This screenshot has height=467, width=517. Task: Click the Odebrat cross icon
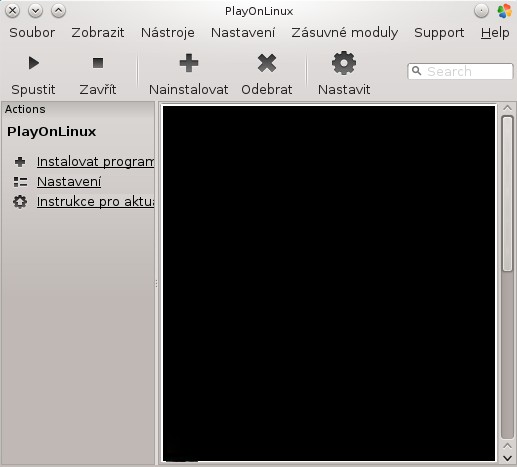pos(267,63)
